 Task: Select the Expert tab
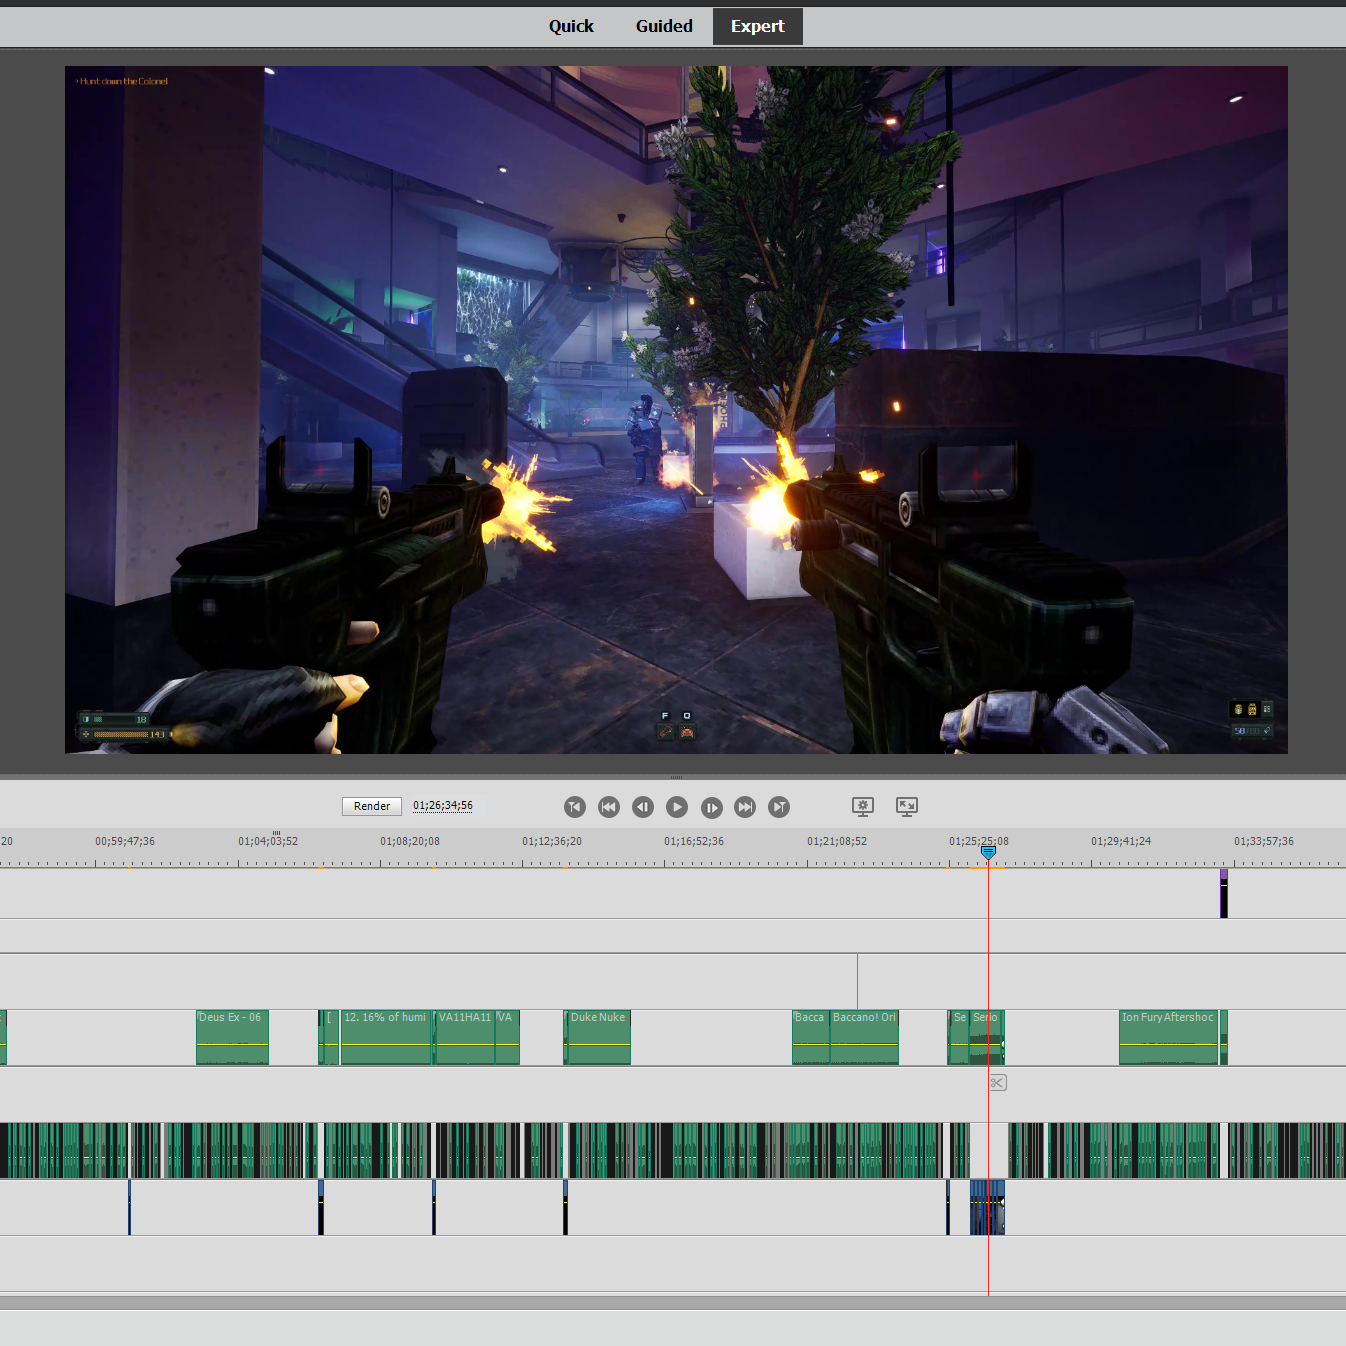(x=757, y=26)
